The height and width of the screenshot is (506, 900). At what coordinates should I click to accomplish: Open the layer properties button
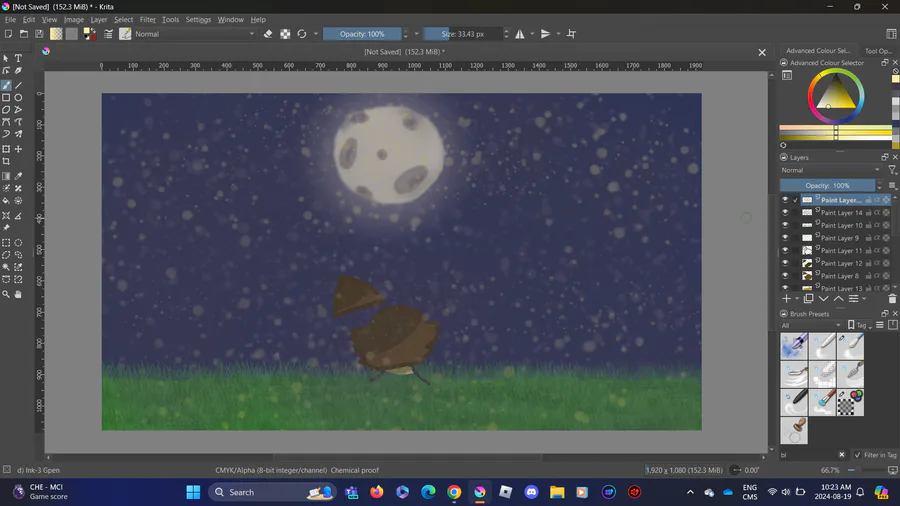[854, 298]
